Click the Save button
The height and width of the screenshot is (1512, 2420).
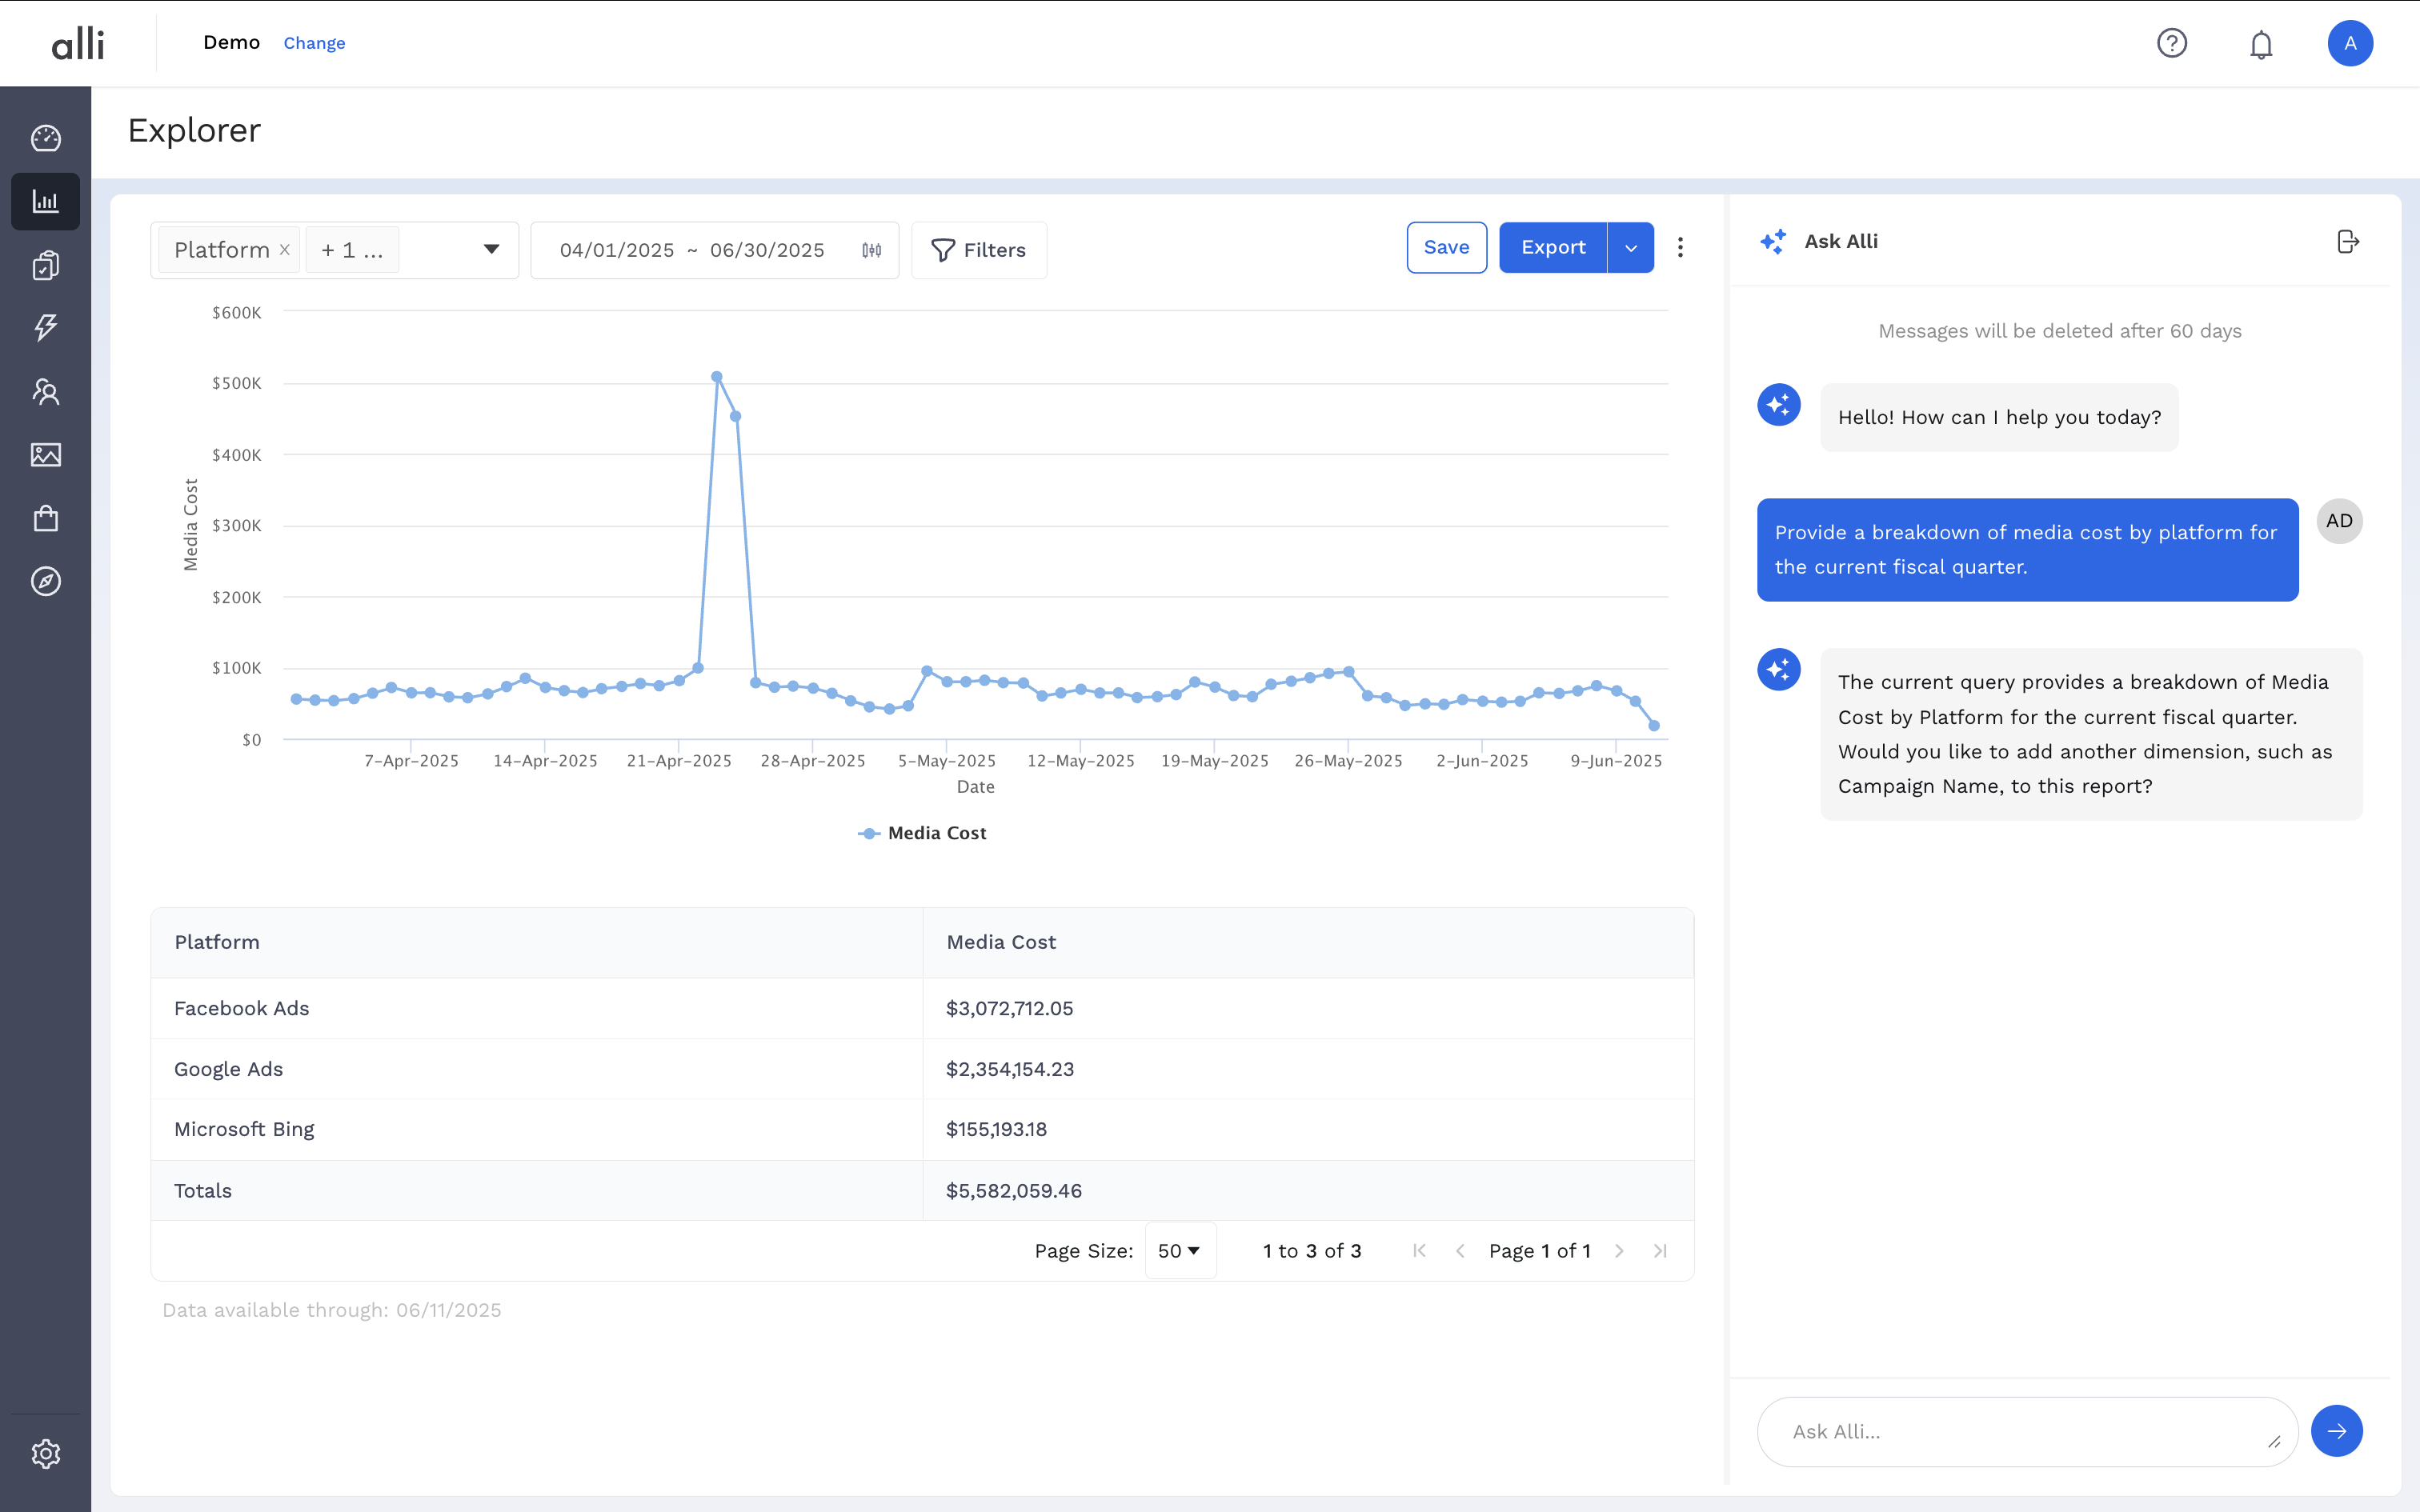1446,248
